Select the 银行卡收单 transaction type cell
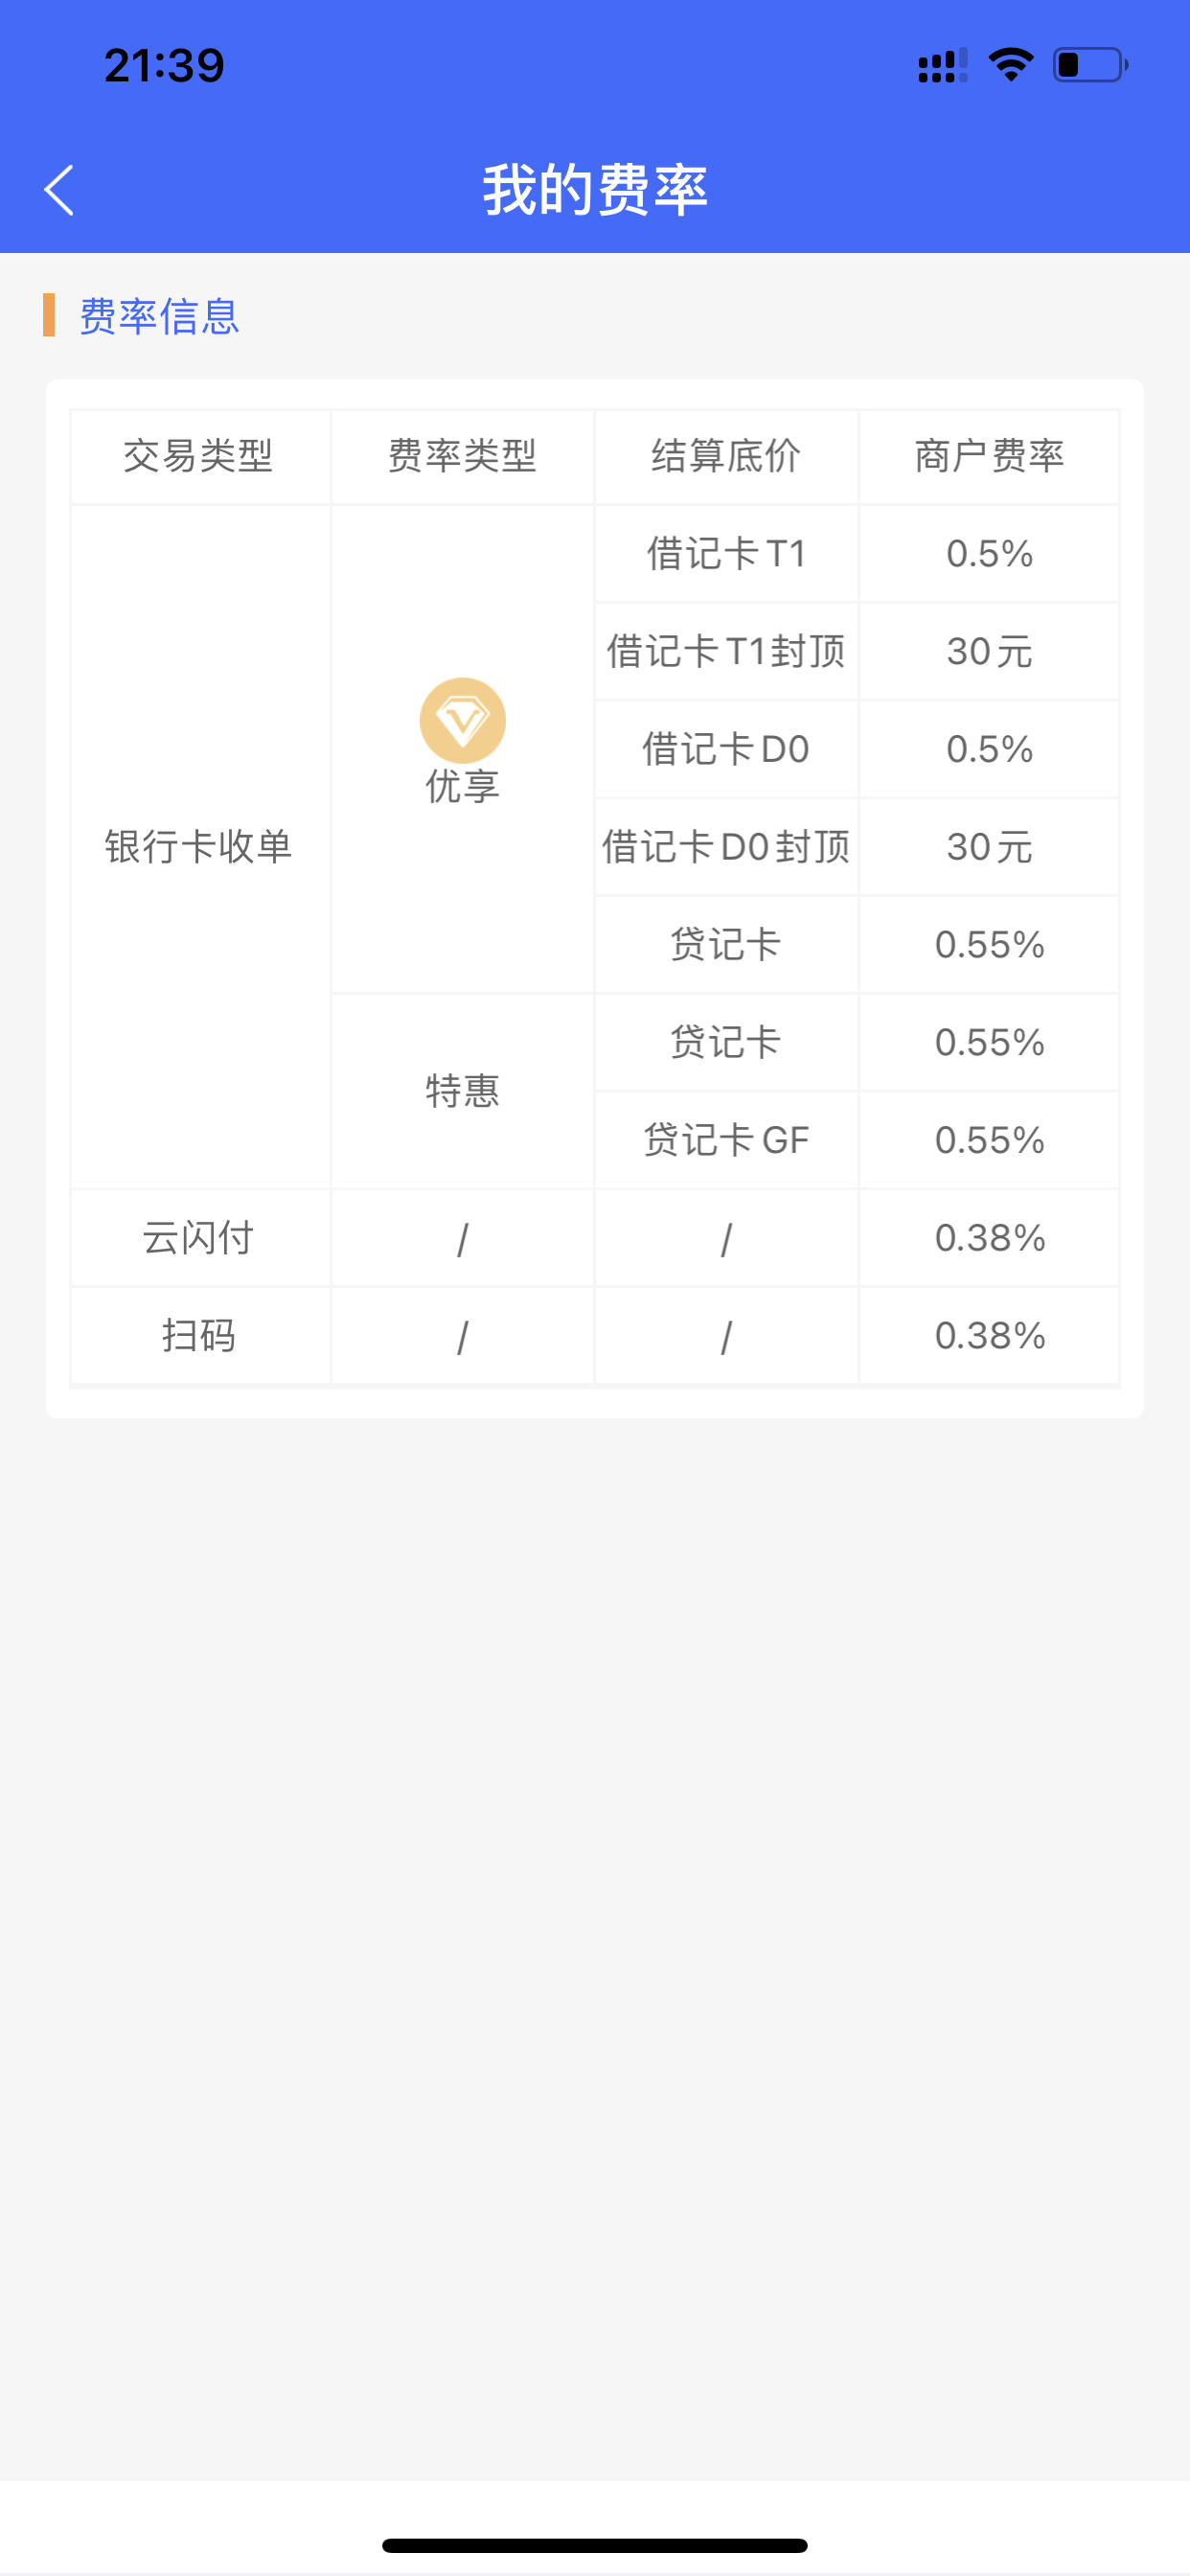The image size is (1190, 2576). (199, 847)
